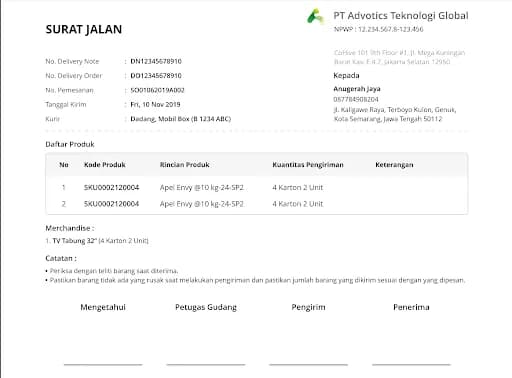This screenshot has width=512, height=378.
Task: Click the No column header
Action: pyautogui.click(x=64, y=165)
